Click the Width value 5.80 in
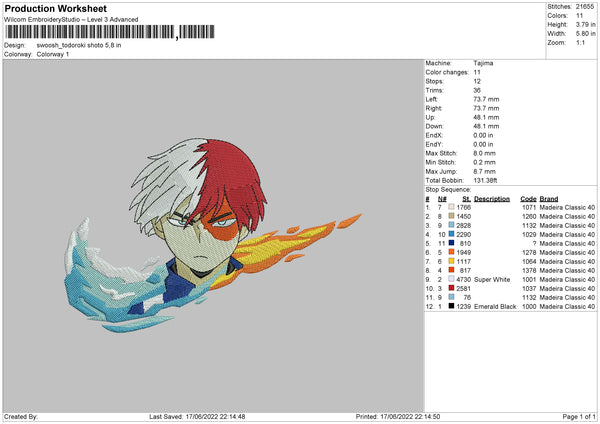The width and height of the screenshot is (600, 424). pyautogui.click(x=585, y=34)
